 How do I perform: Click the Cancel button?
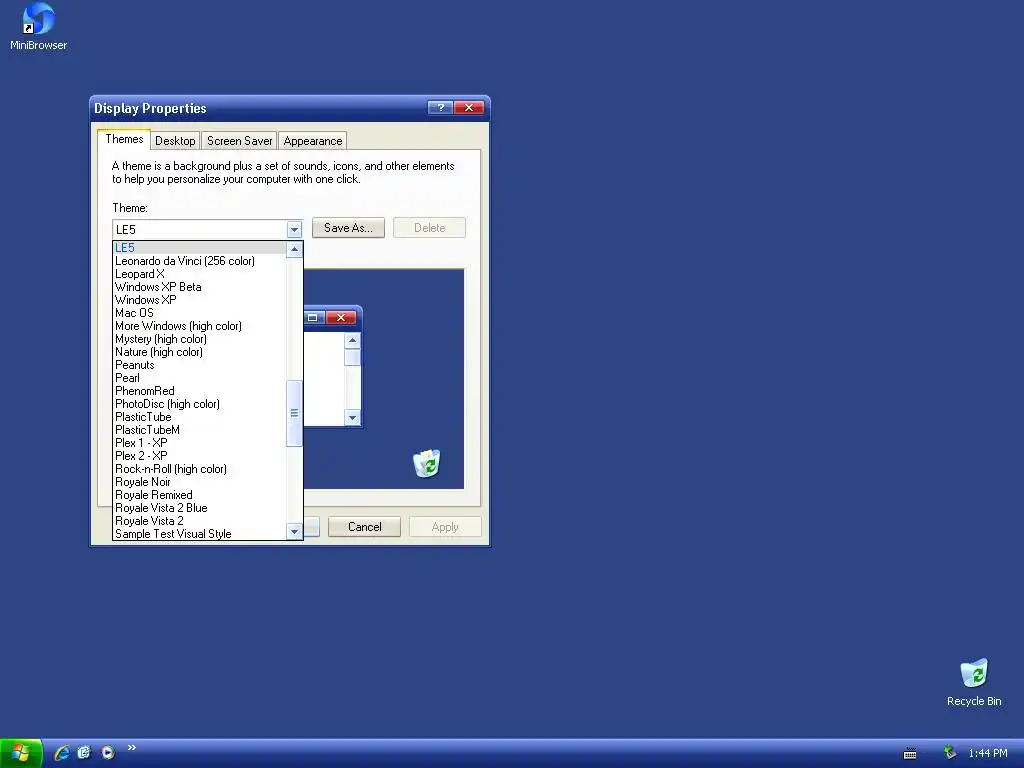pyautogui.click(x=364, y=527)
